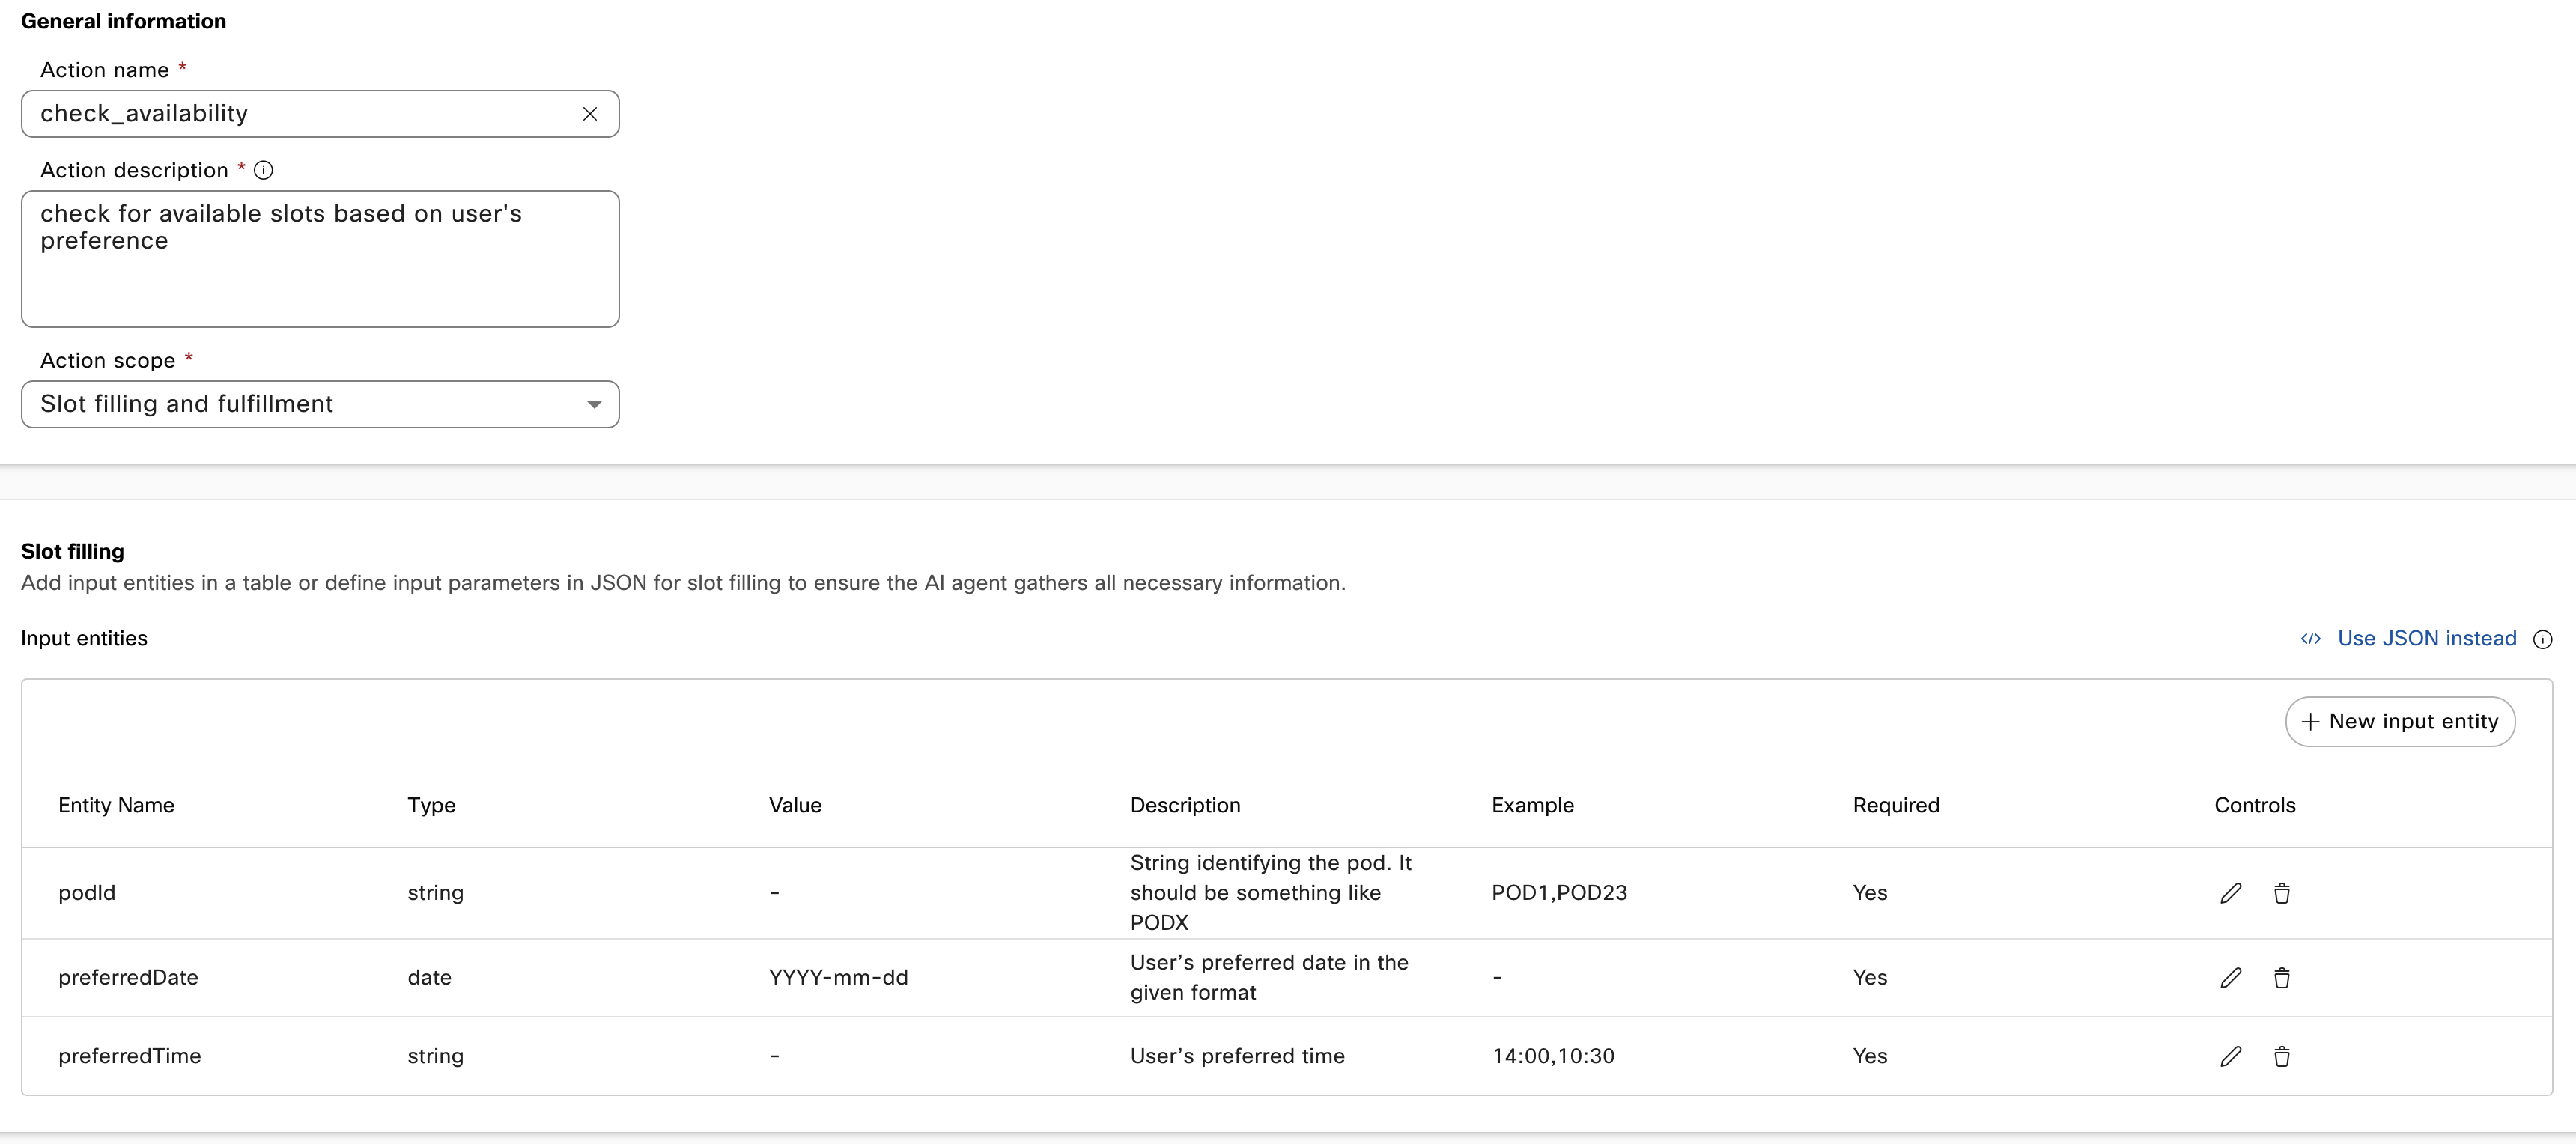The height and width of the screenshot is (1144, 2576).
Task: Select the podId entity name cell
Action: (x=87, y=893)
